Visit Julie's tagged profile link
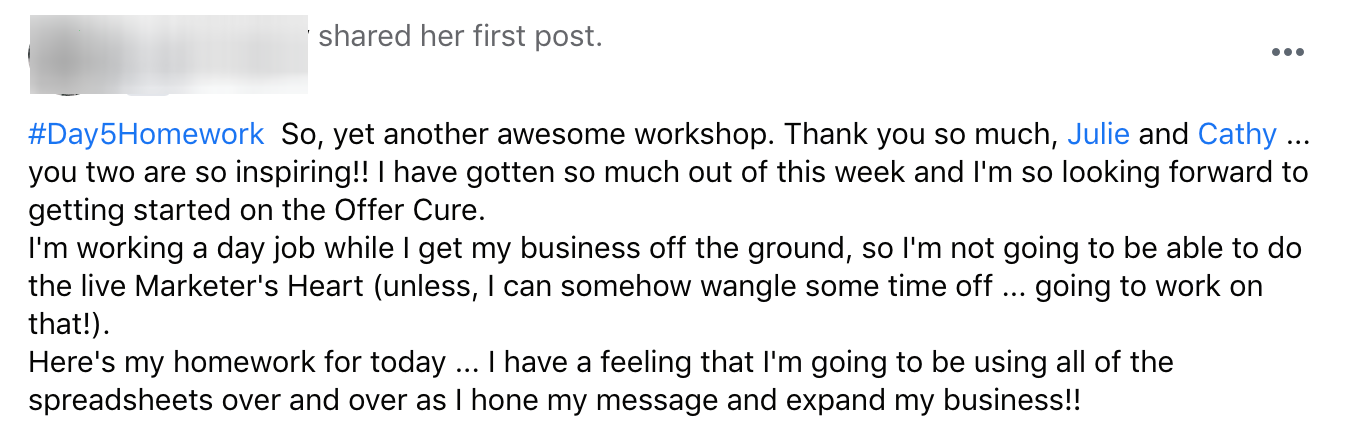The width and height of the screenshot is (1350, 440). pos(1099,134)
